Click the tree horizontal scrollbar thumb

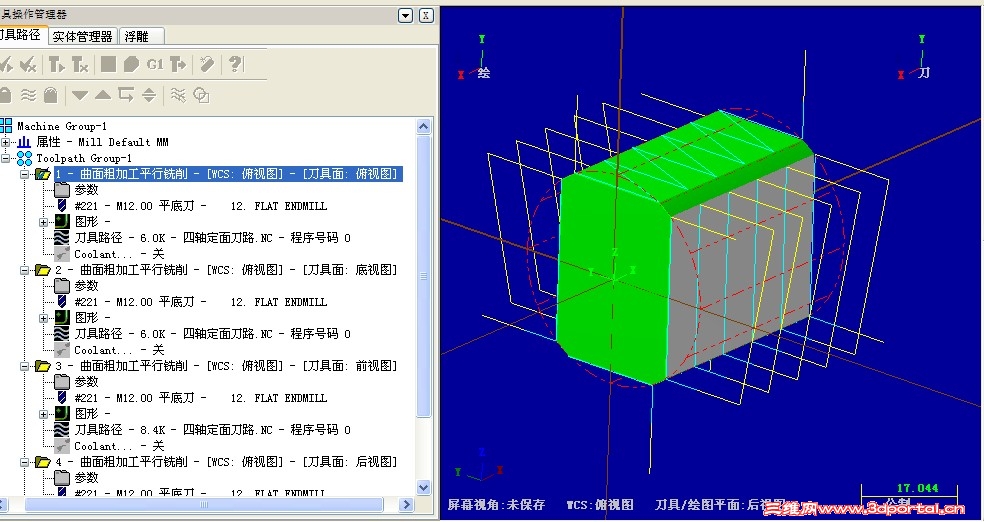(203, 504)
